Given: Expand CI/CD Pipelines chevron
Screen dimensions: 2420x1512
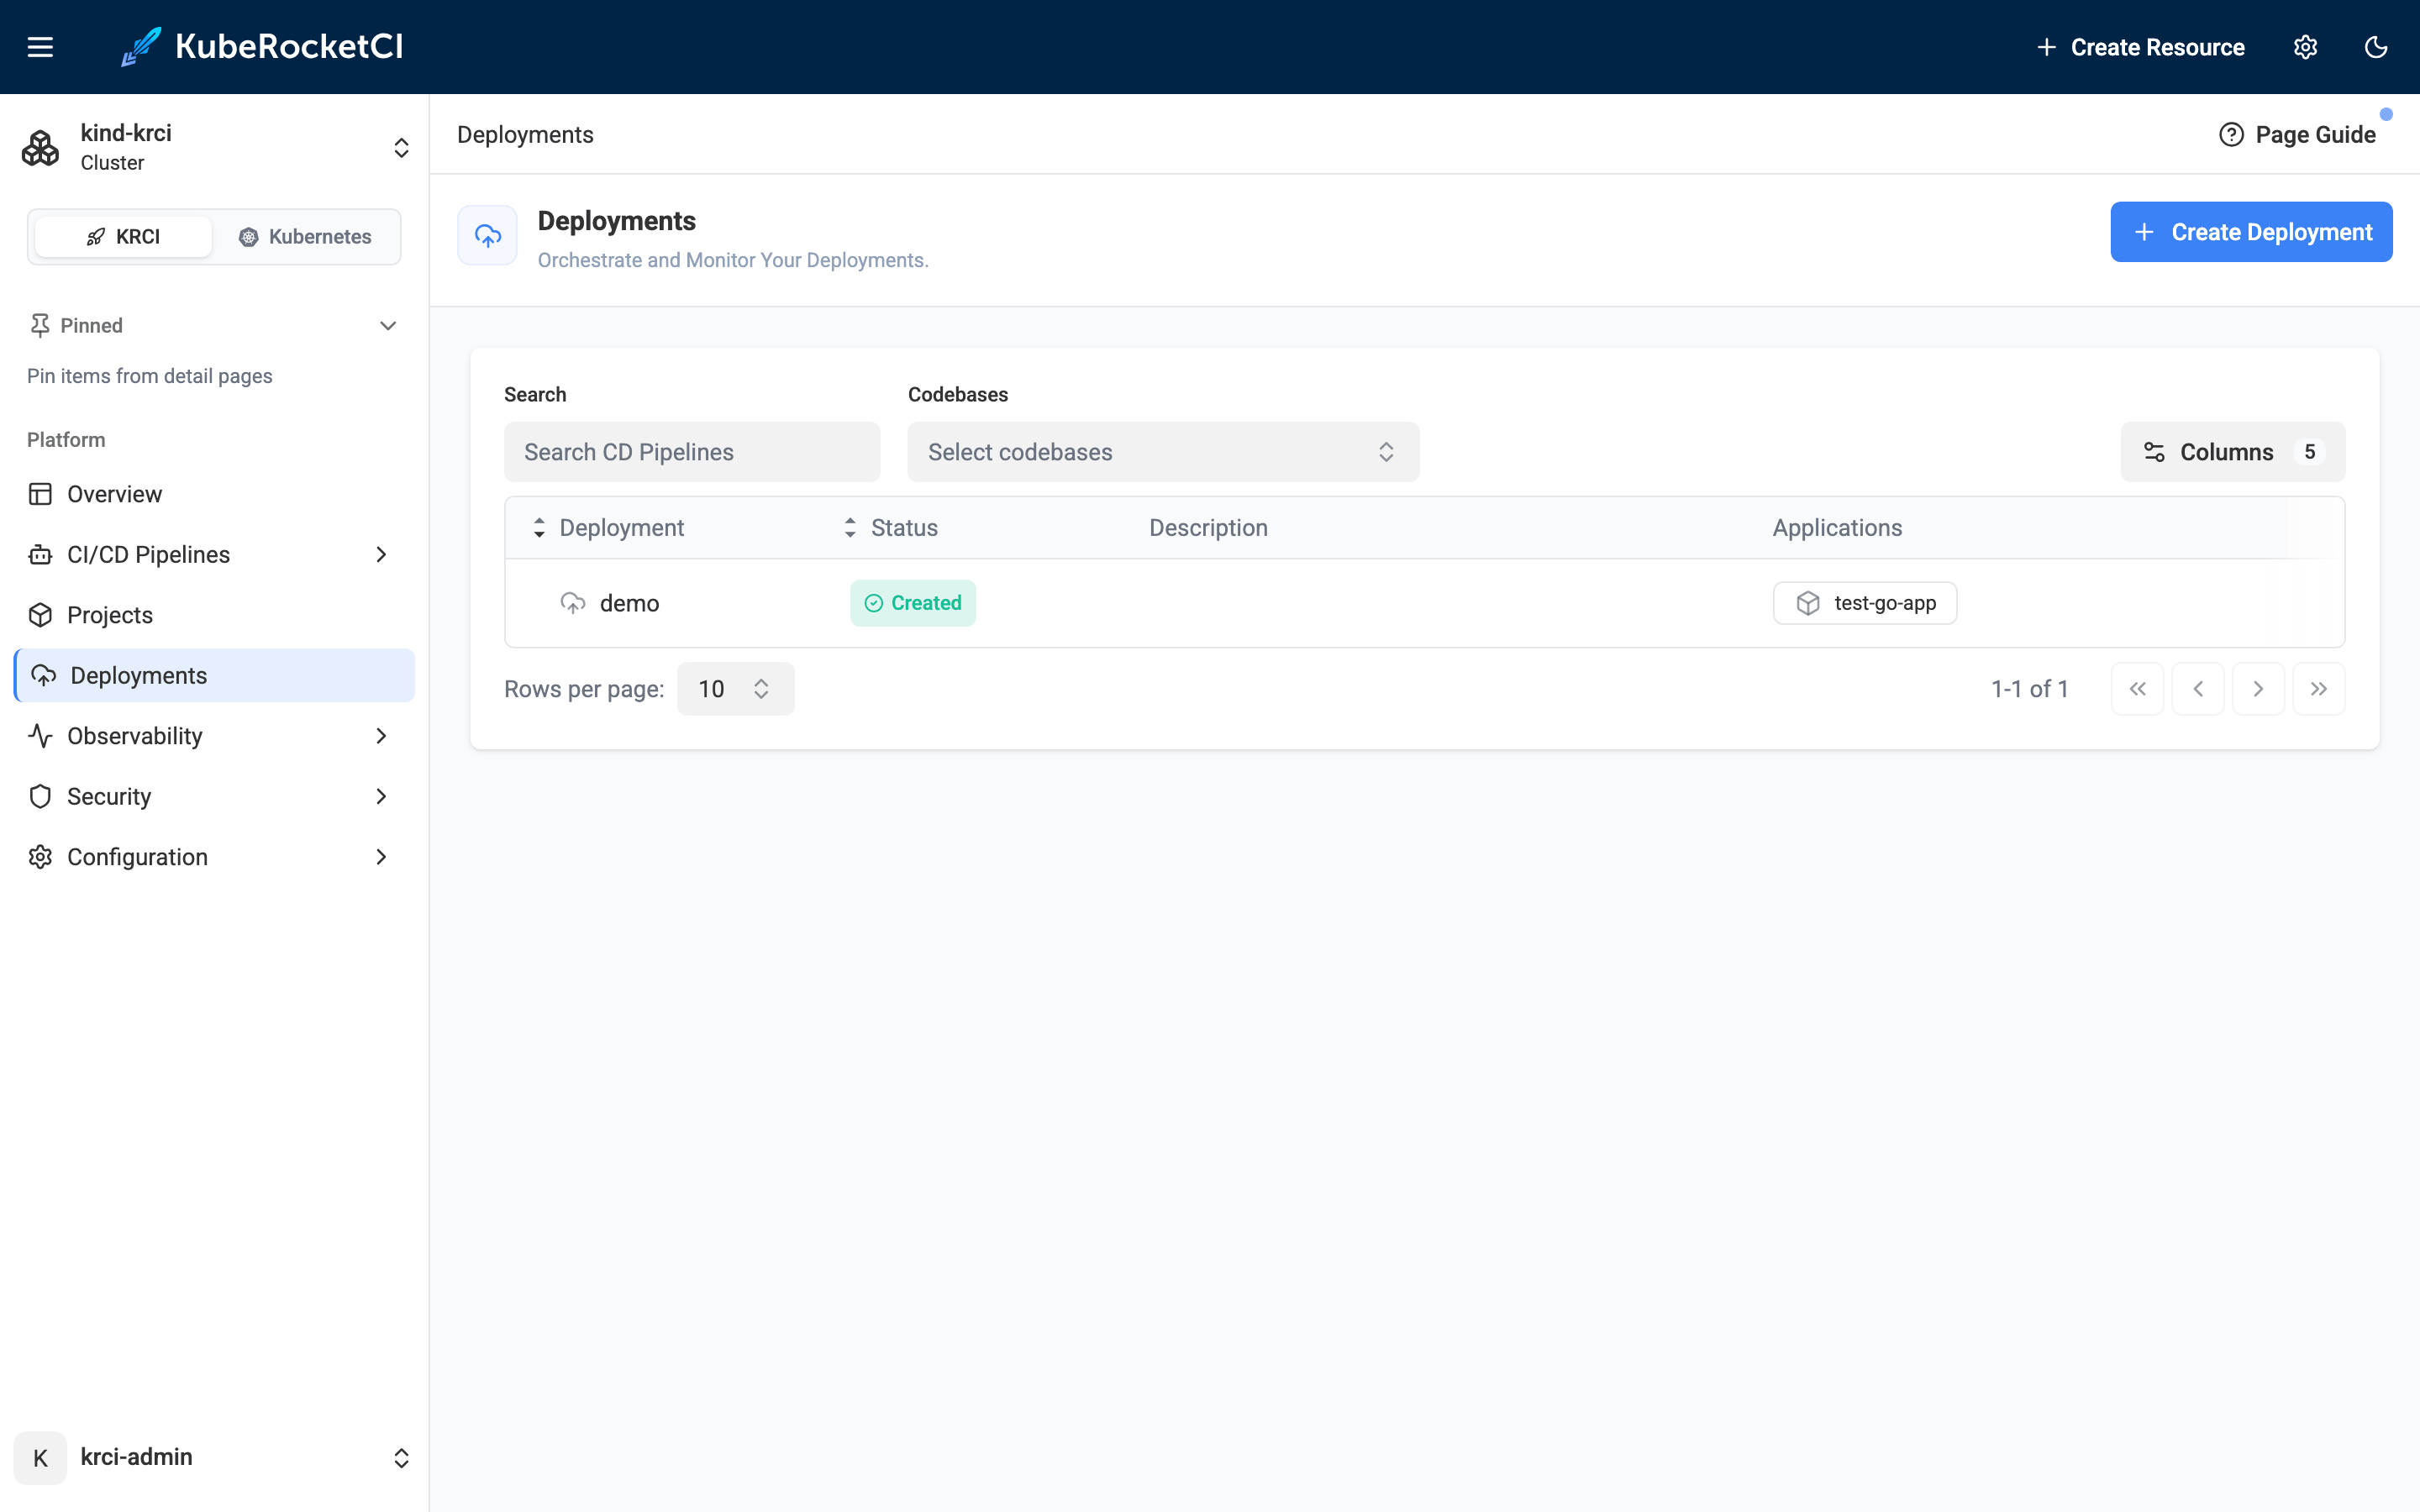Looking at the screenshot, I should coord(381,554).
